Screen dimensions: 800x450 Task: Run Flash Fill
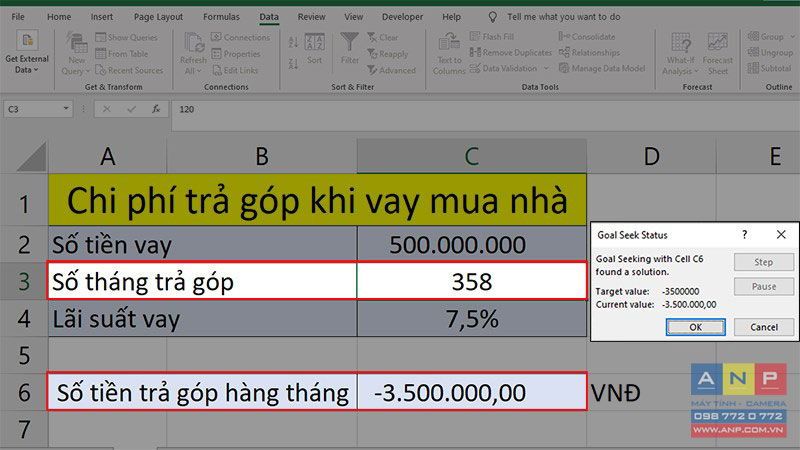click(x=492, y=37)
